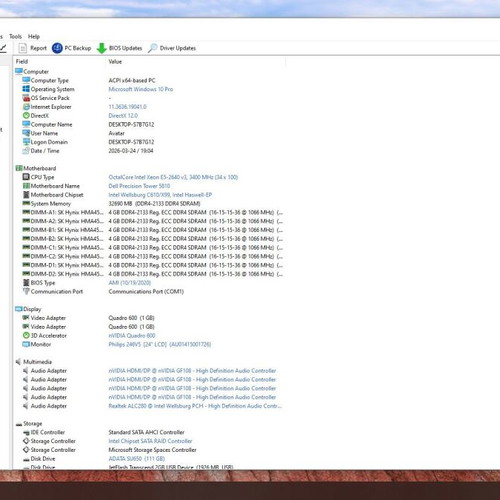Click the OS Service Pack icon
Viewport: 500px width, 500px height.
tap(26, 98)
